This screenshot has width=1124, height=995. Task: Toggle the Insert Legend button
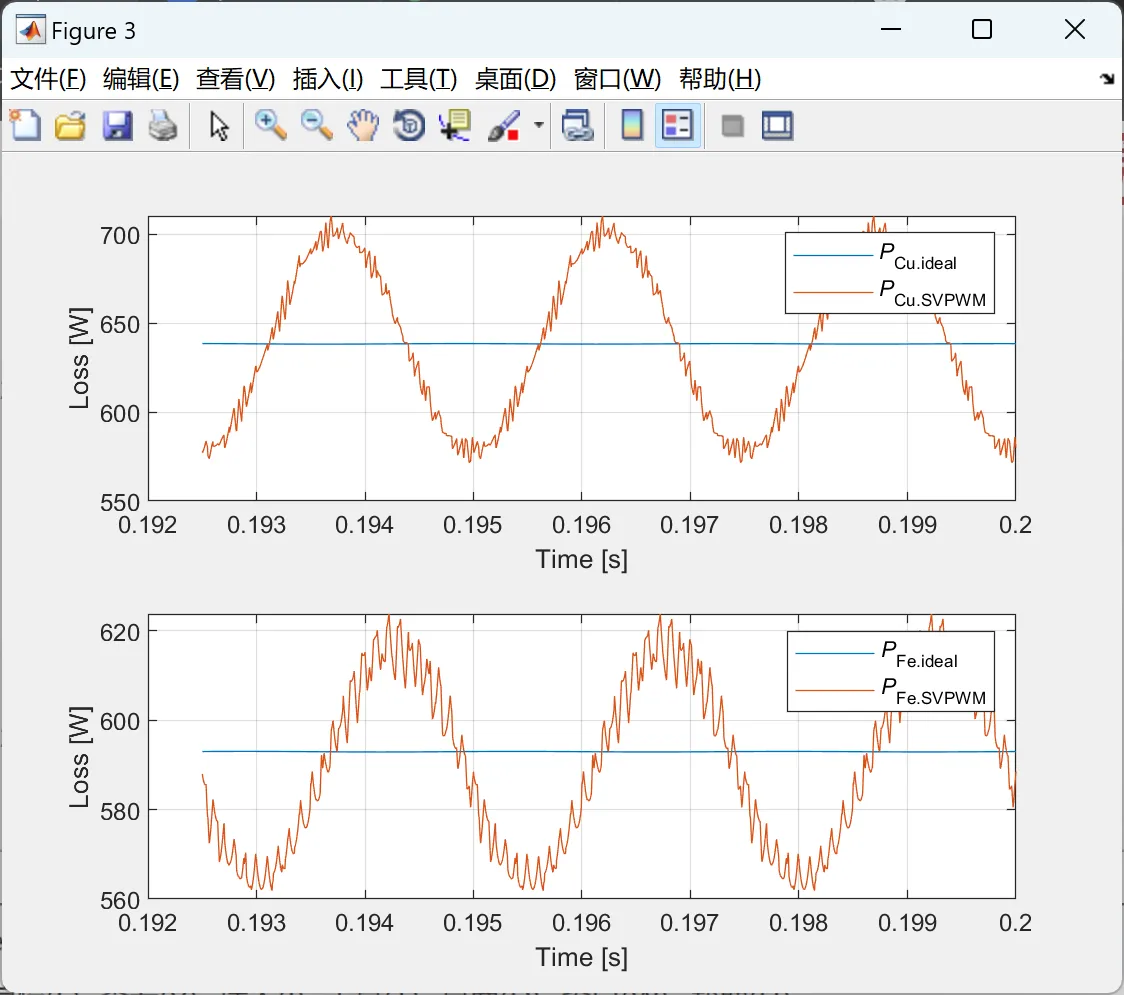click(677, 125)
